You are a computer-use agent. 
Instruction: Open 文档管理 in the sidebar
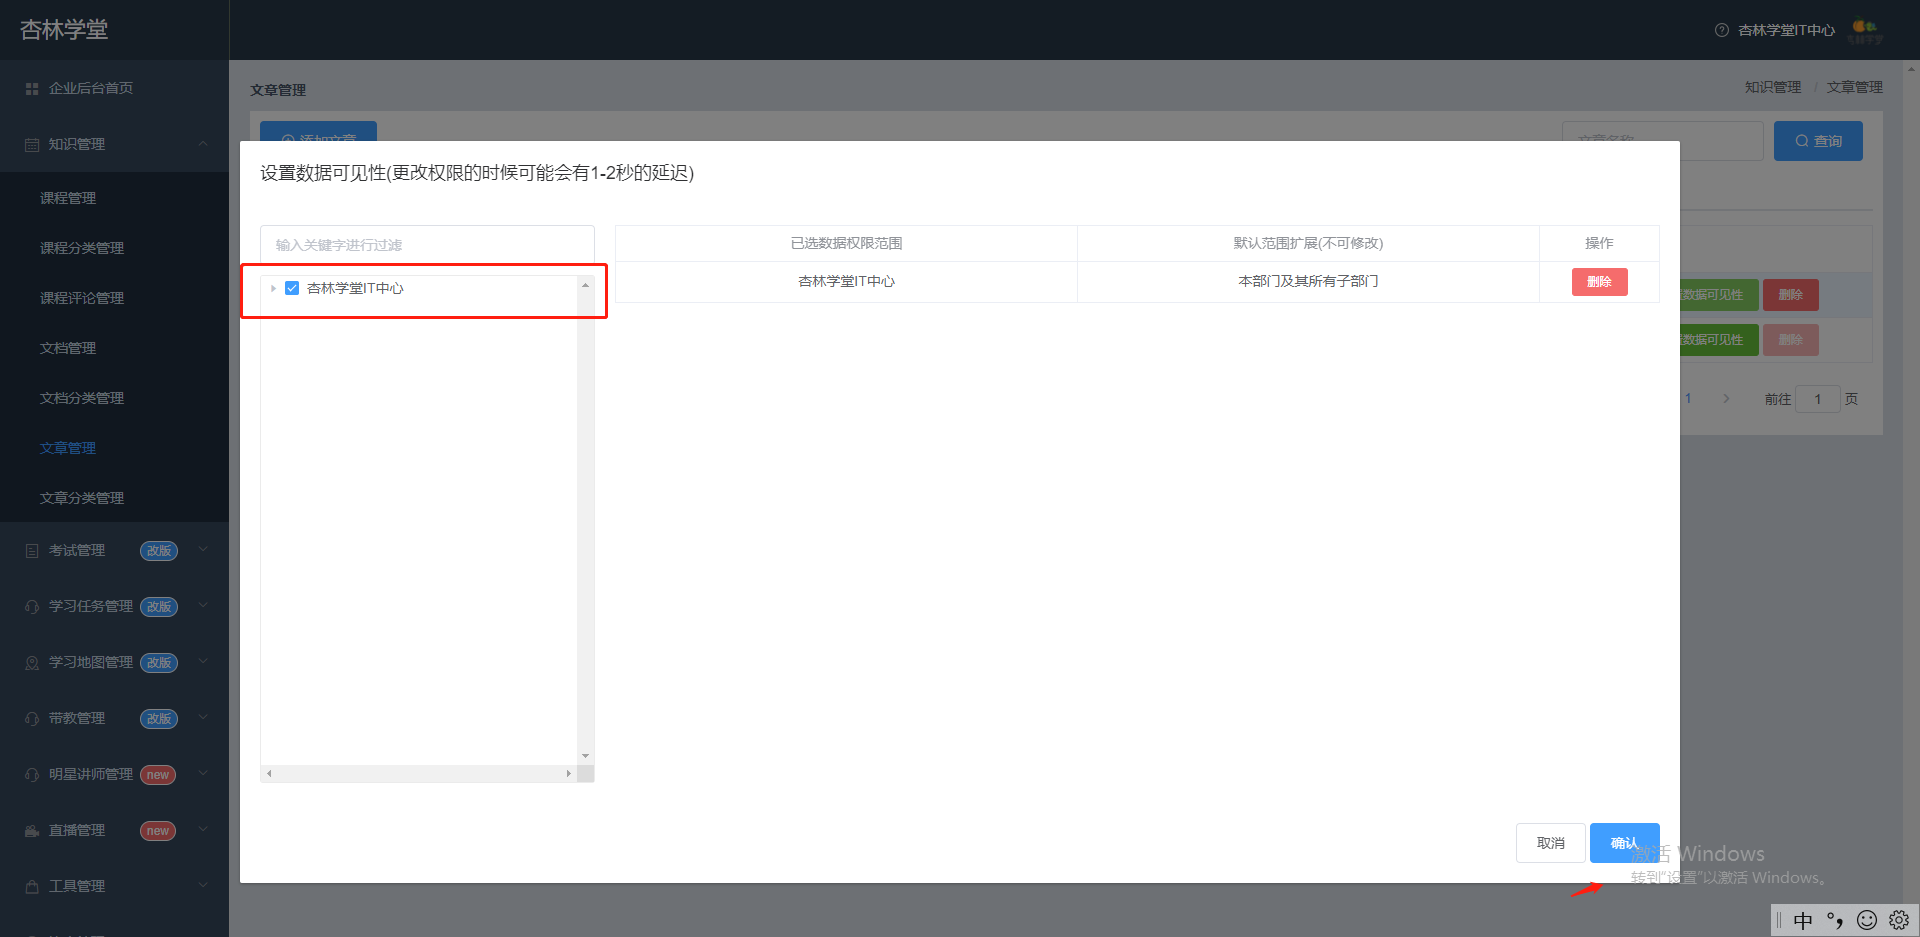(68, 348)
